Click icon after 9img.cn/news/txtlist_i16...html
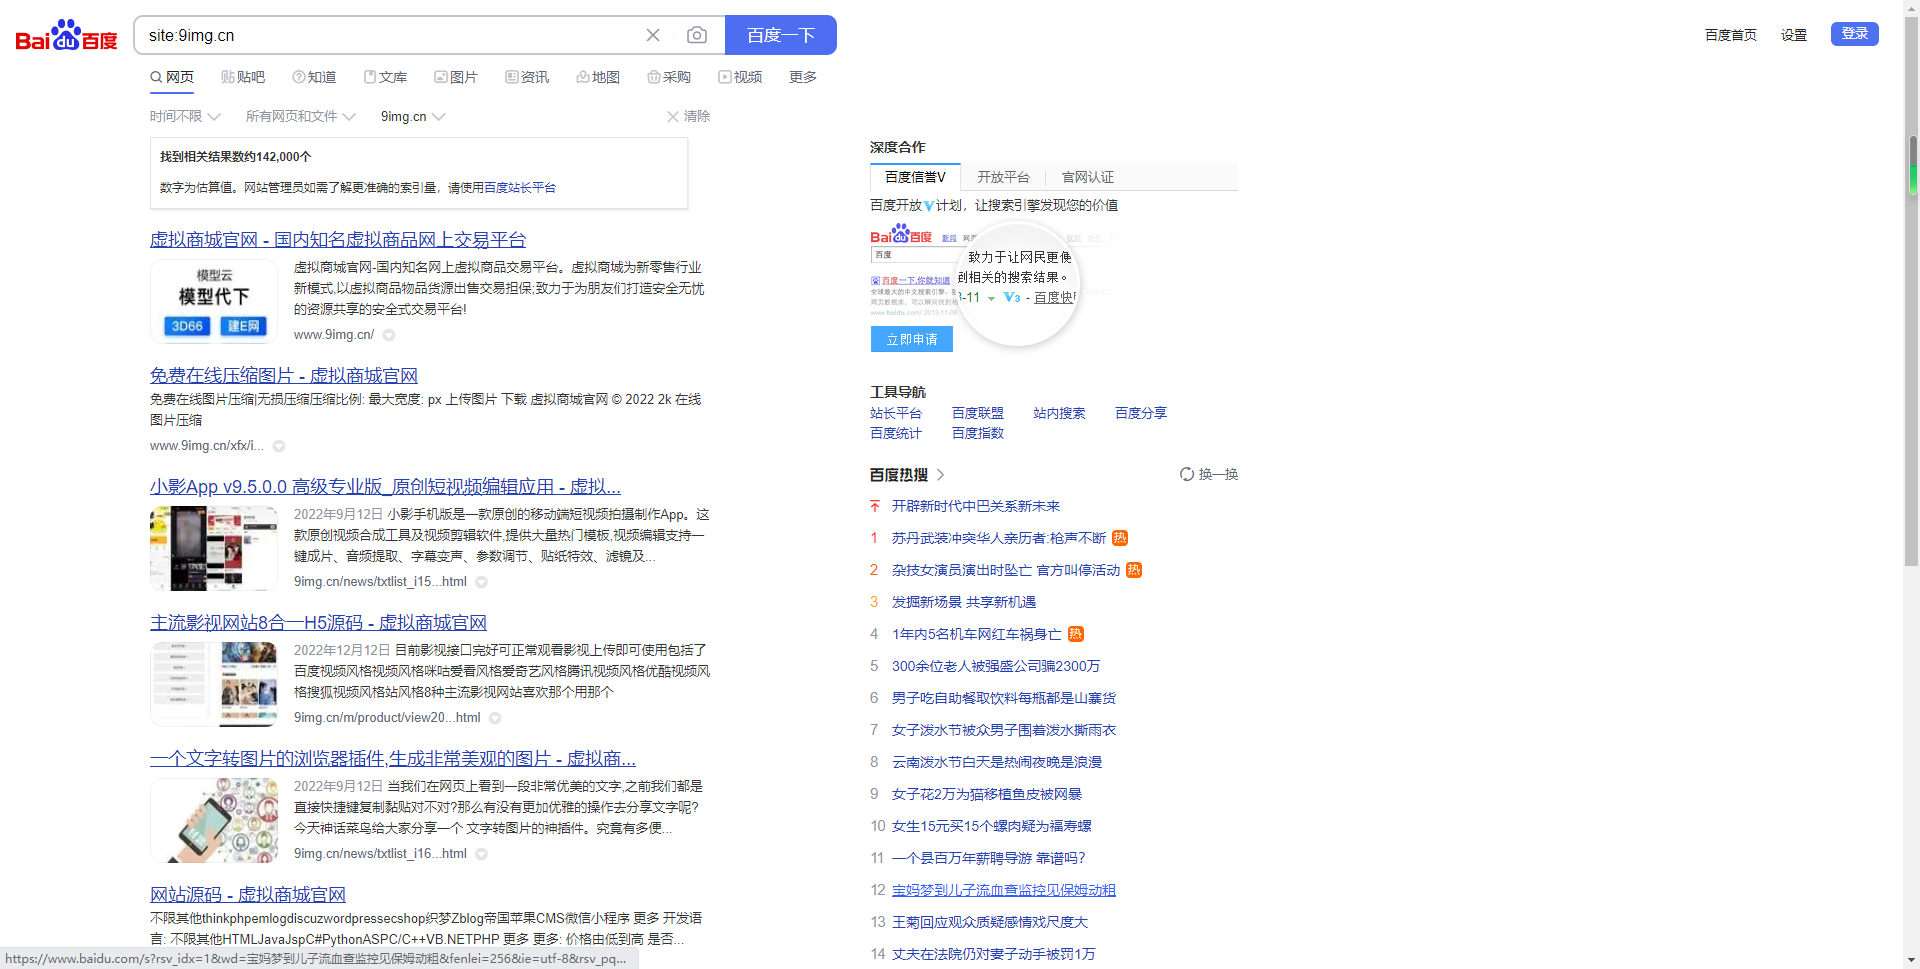The width and height of the screenshot is (1920, 969). click(481, 854)
